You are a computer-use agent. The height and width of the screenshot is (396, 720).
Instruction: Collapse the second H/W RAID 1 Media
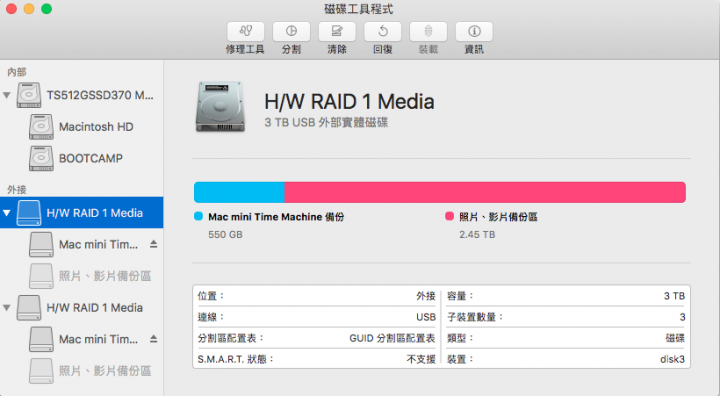tap(6, 308)
